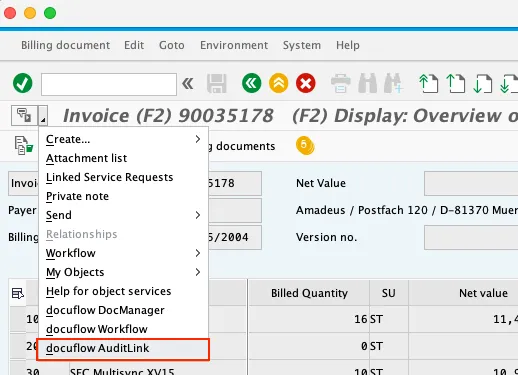Open the Edit menu
This screenshot has height=375, width=518.
coord(134,45)
